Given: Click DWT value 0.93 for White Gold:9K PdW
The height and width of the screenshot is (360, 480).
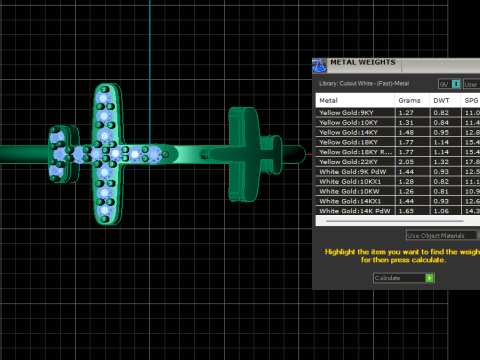Looking at the screenshot, I should [x=441, y=172].
